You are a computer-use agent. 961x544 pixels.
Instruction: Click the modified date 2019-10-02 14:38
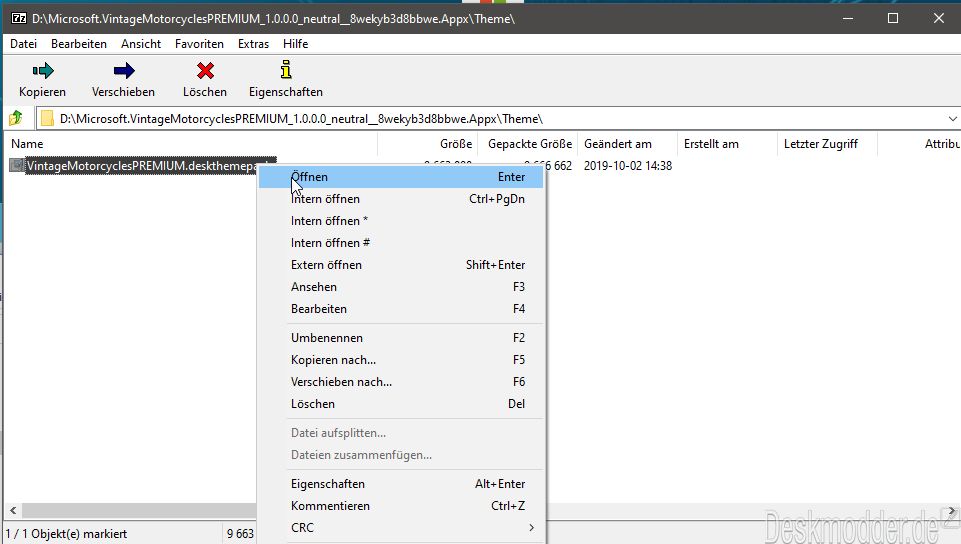point(628,166)
